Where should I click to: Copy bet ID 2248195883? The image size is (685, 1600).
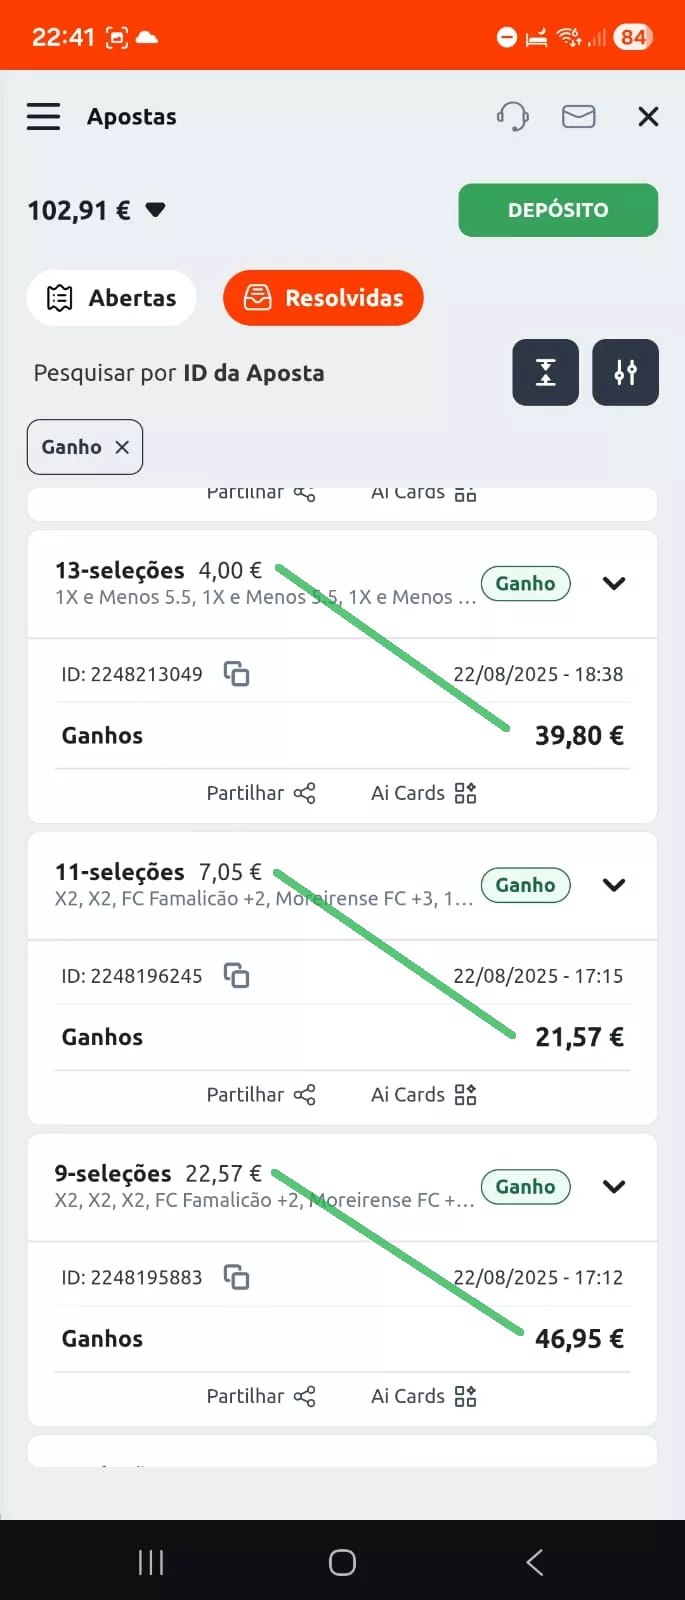[236, 1277]
